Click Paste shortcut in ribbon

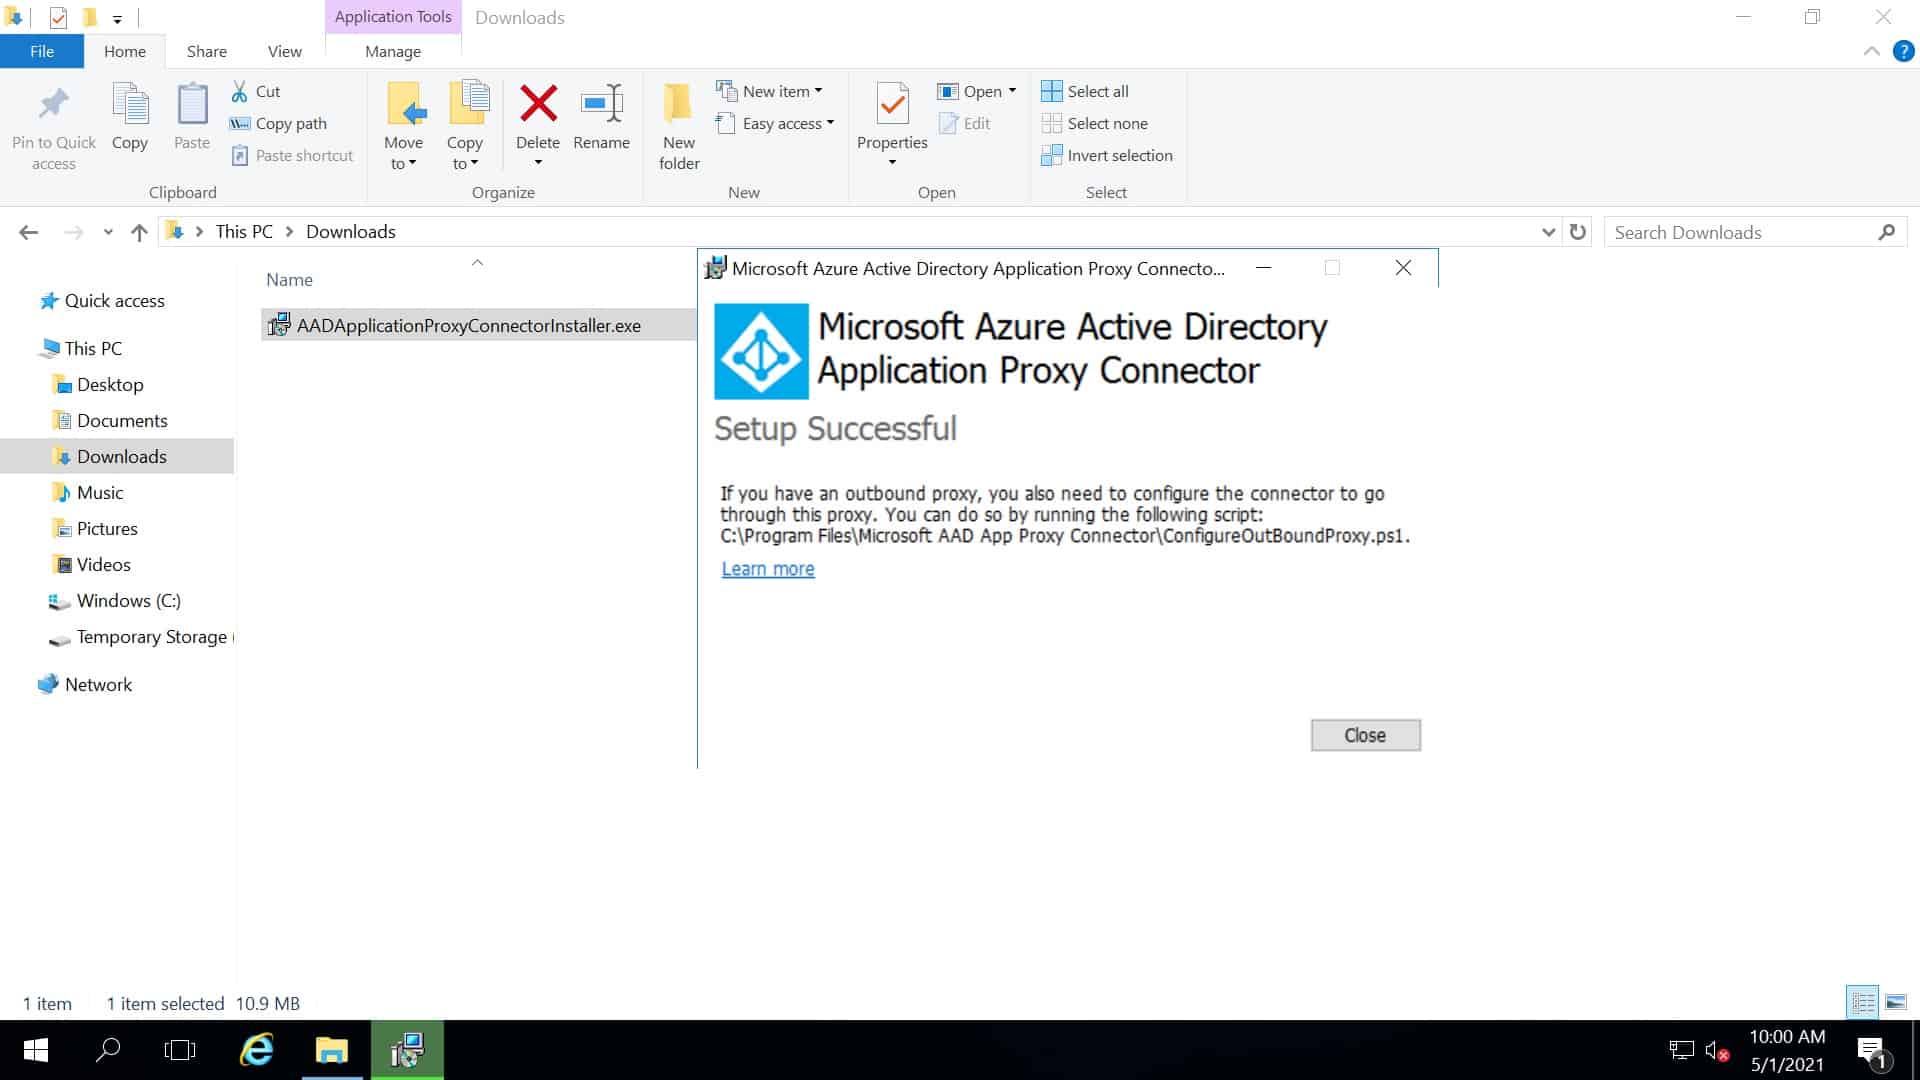(292, 155)
